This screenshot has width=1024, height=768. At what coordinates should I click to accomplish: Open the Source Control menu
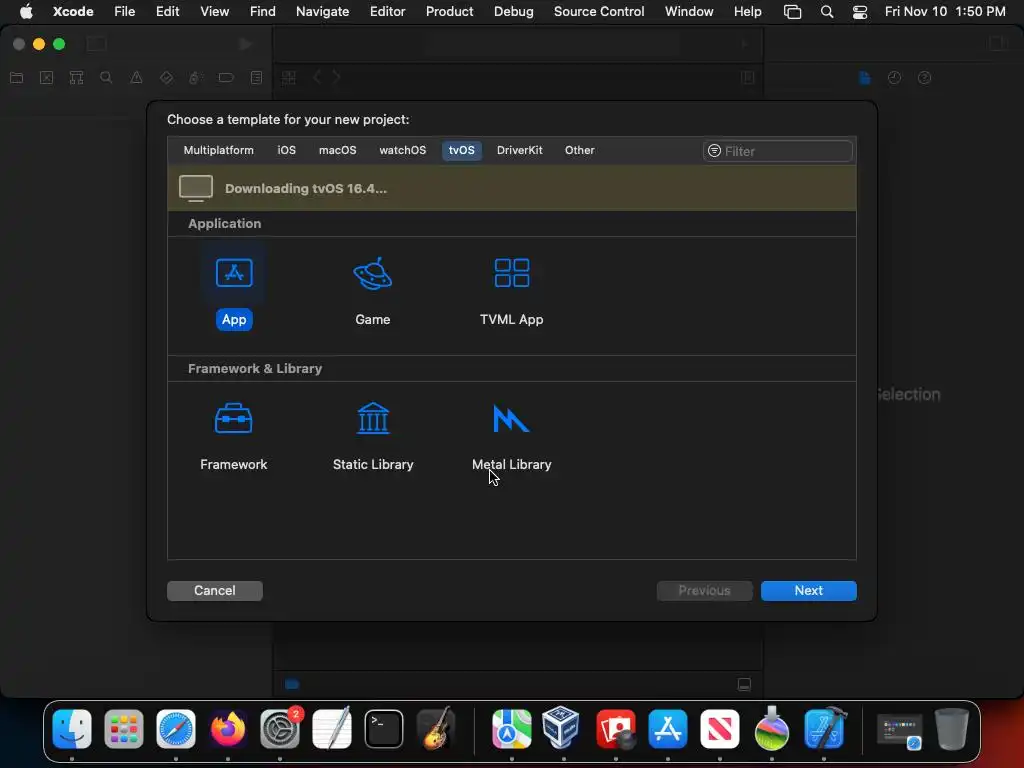(599, 11)
